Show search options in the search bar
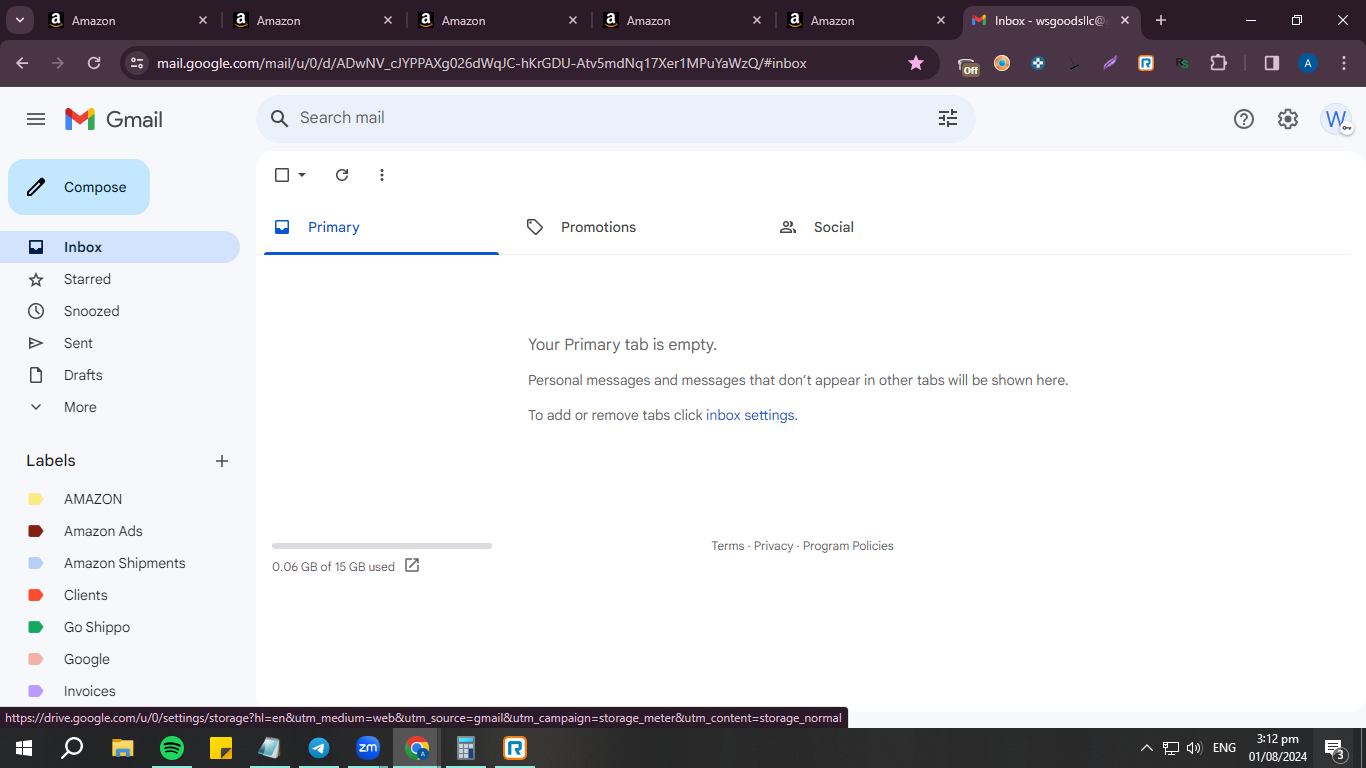Image resolution: width=1366 pixels, height=768 pixels. 948,118
